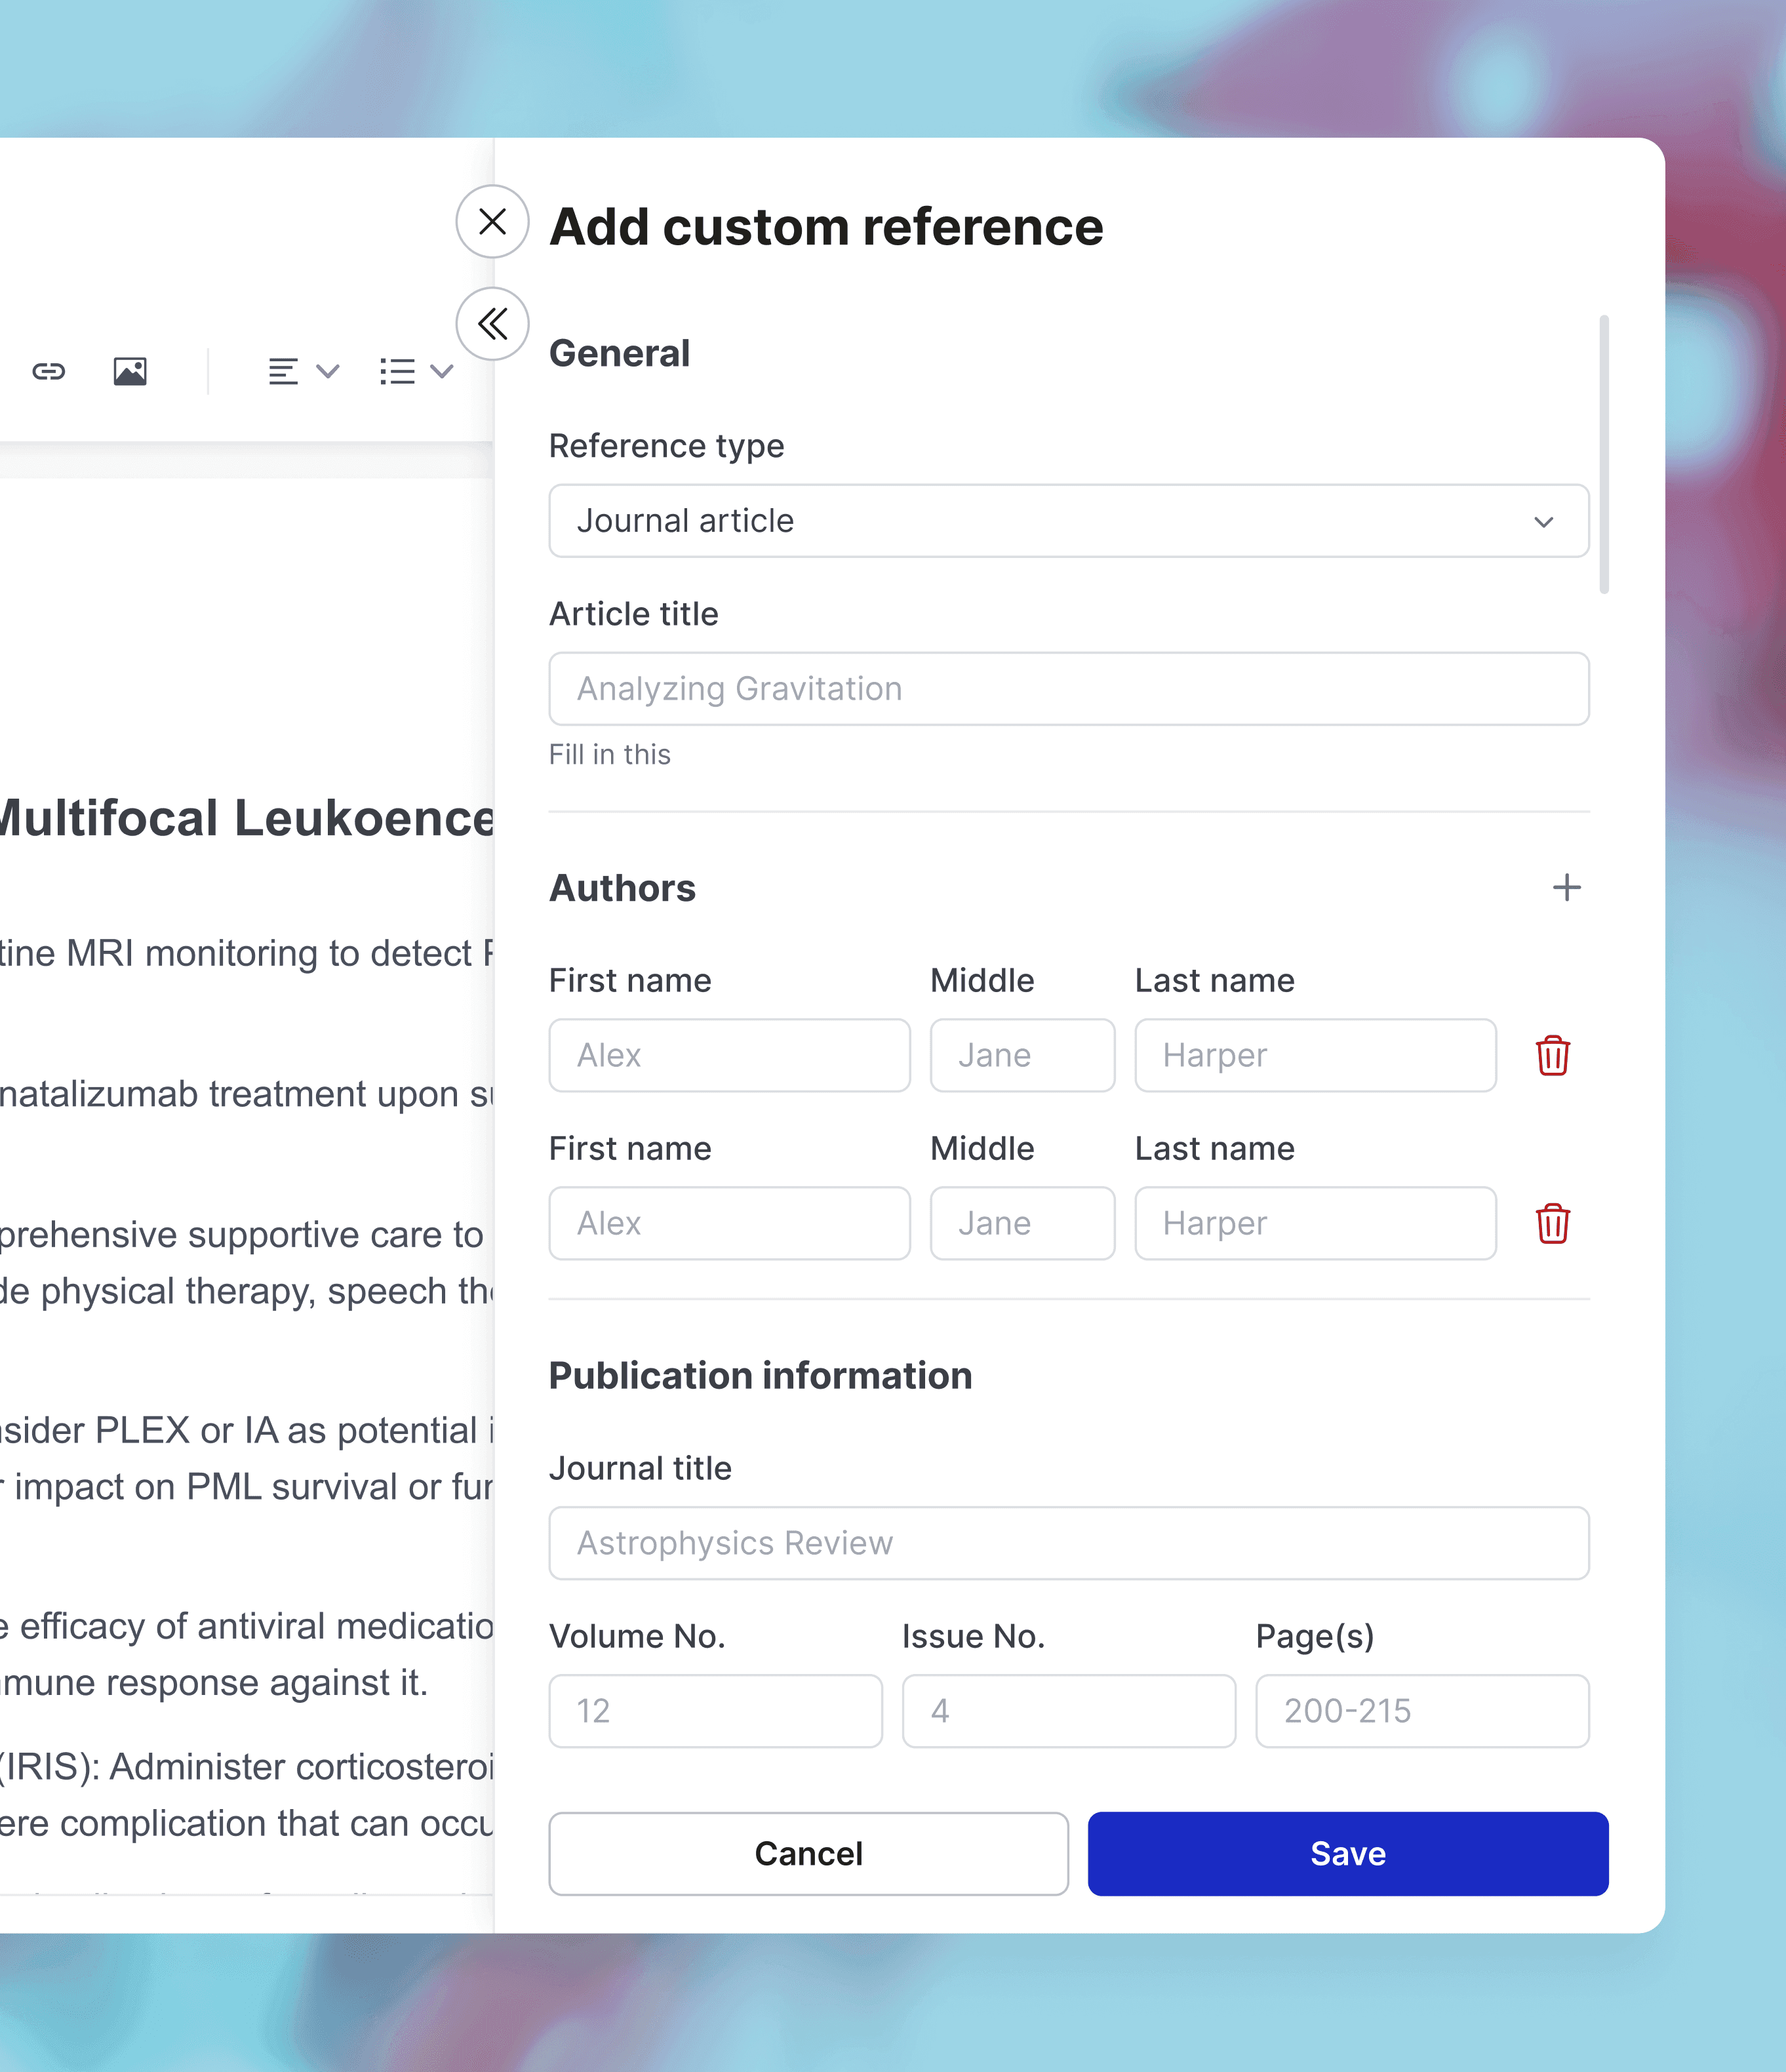Click the insert link icon in toolbar
Screen dimensions: 1786x2072
(x=48, y=372)
